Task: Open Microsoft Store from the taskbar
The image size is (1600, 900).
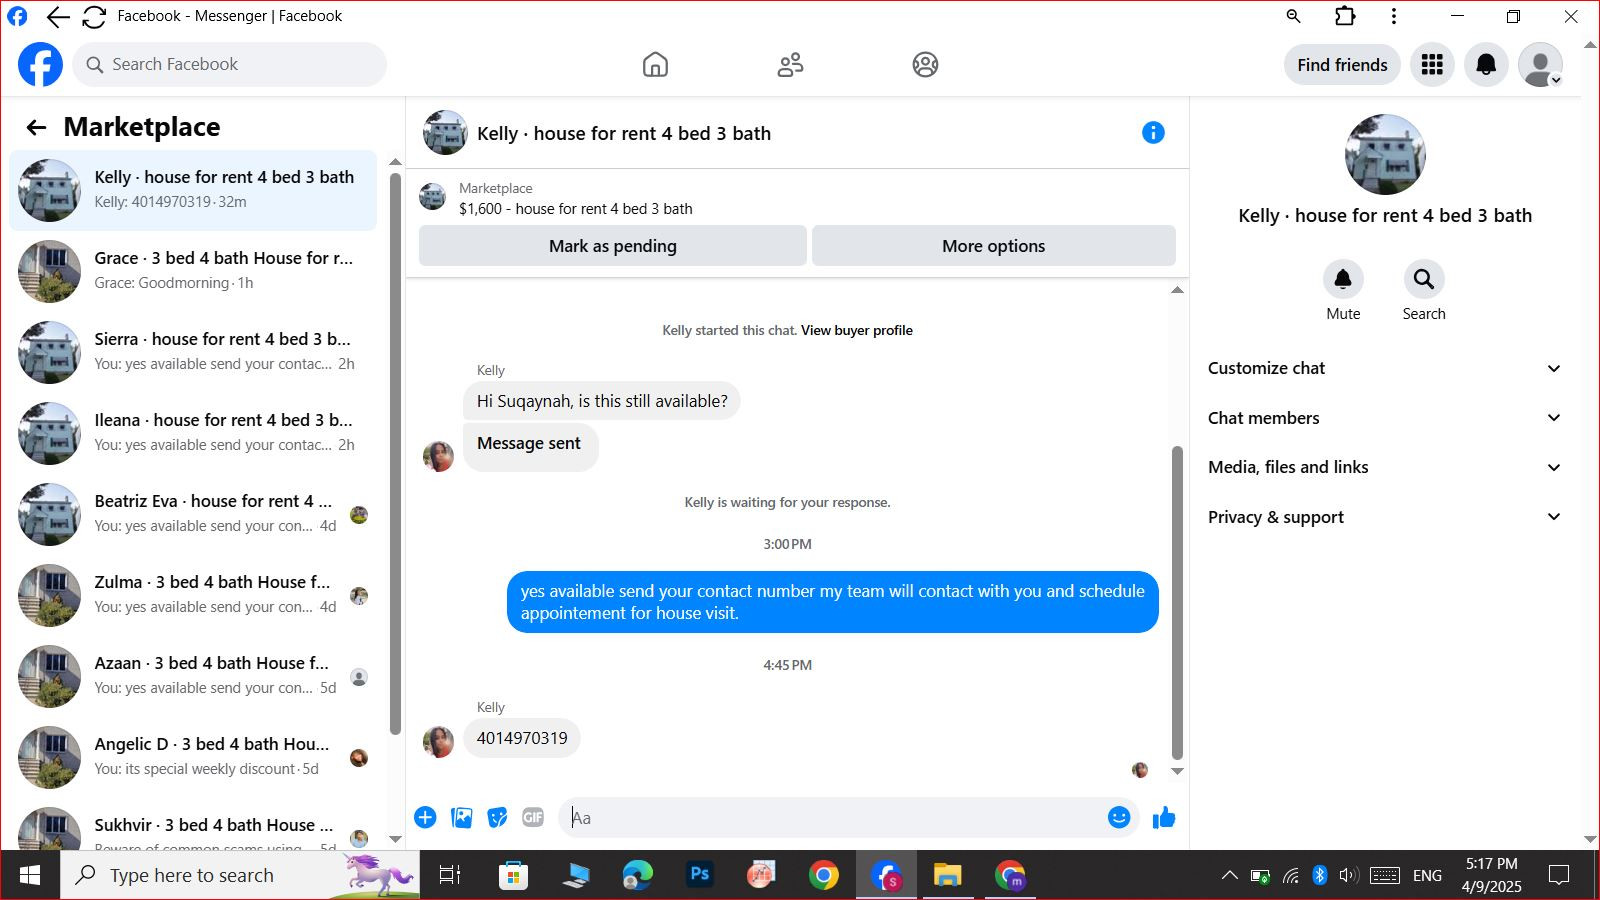Action: [x=513, y=875]
